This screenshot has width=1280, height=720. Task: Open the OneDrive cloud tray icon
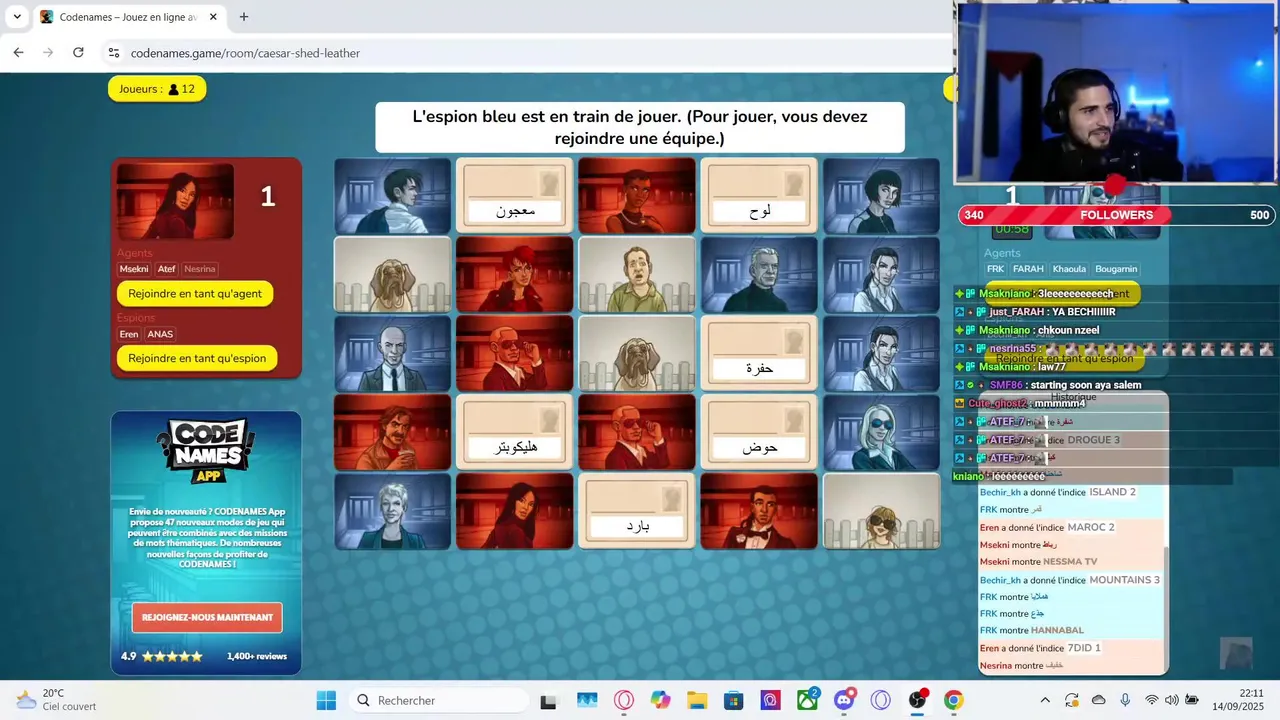click(x=1098, y=700)
